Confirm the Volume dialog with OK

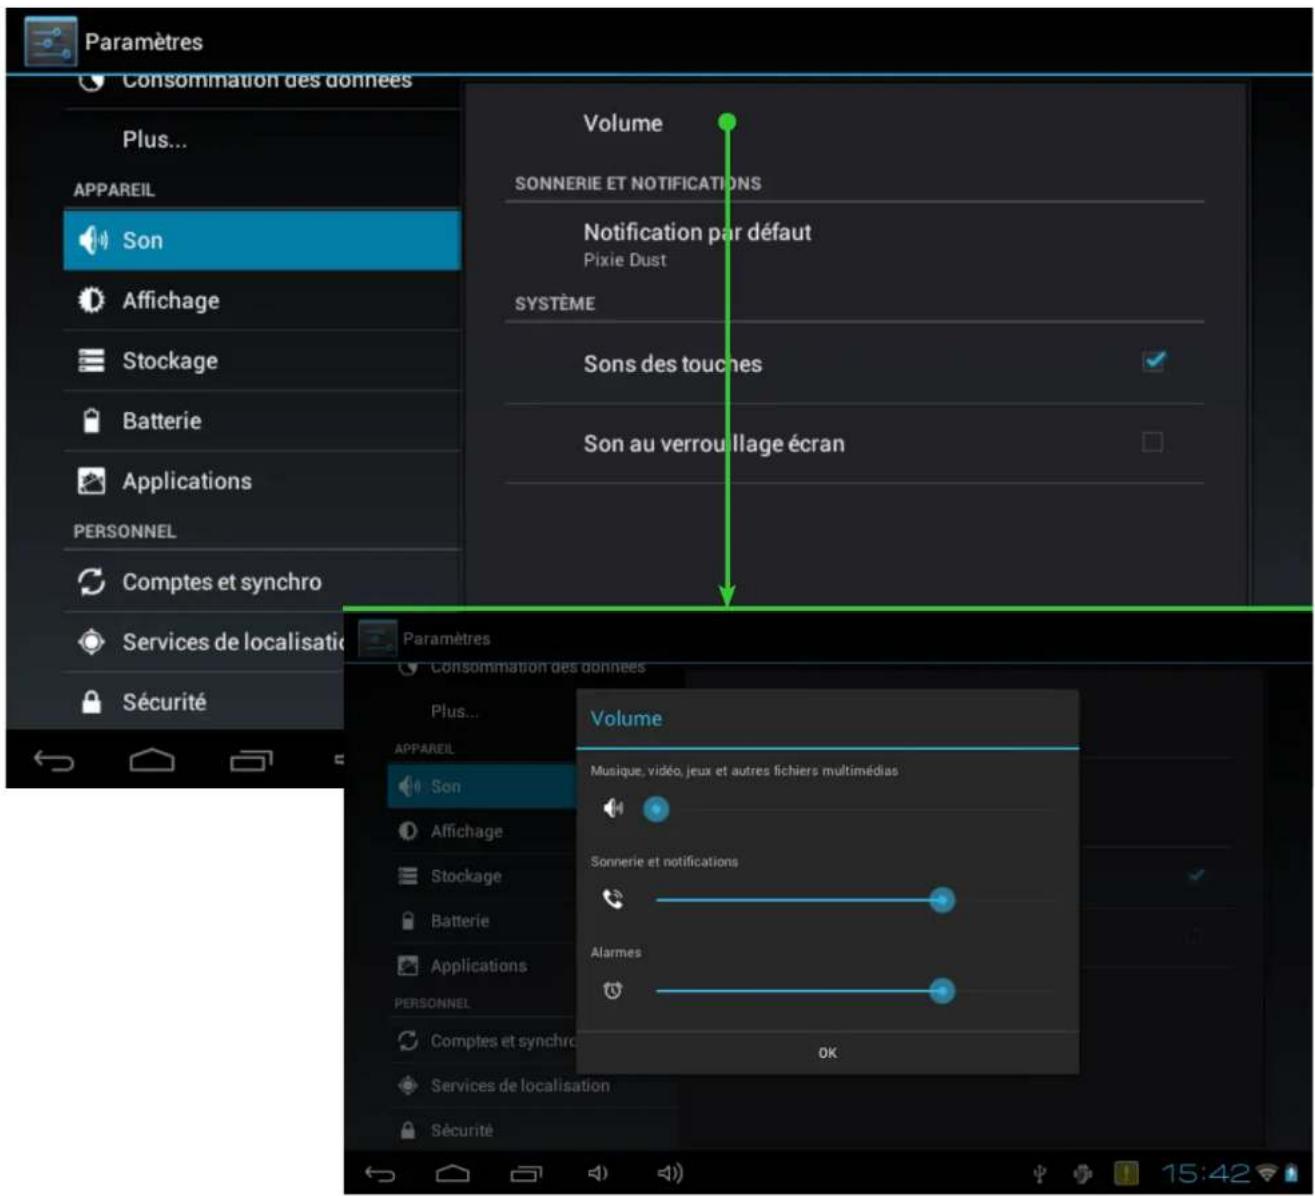click(827, 1053)
